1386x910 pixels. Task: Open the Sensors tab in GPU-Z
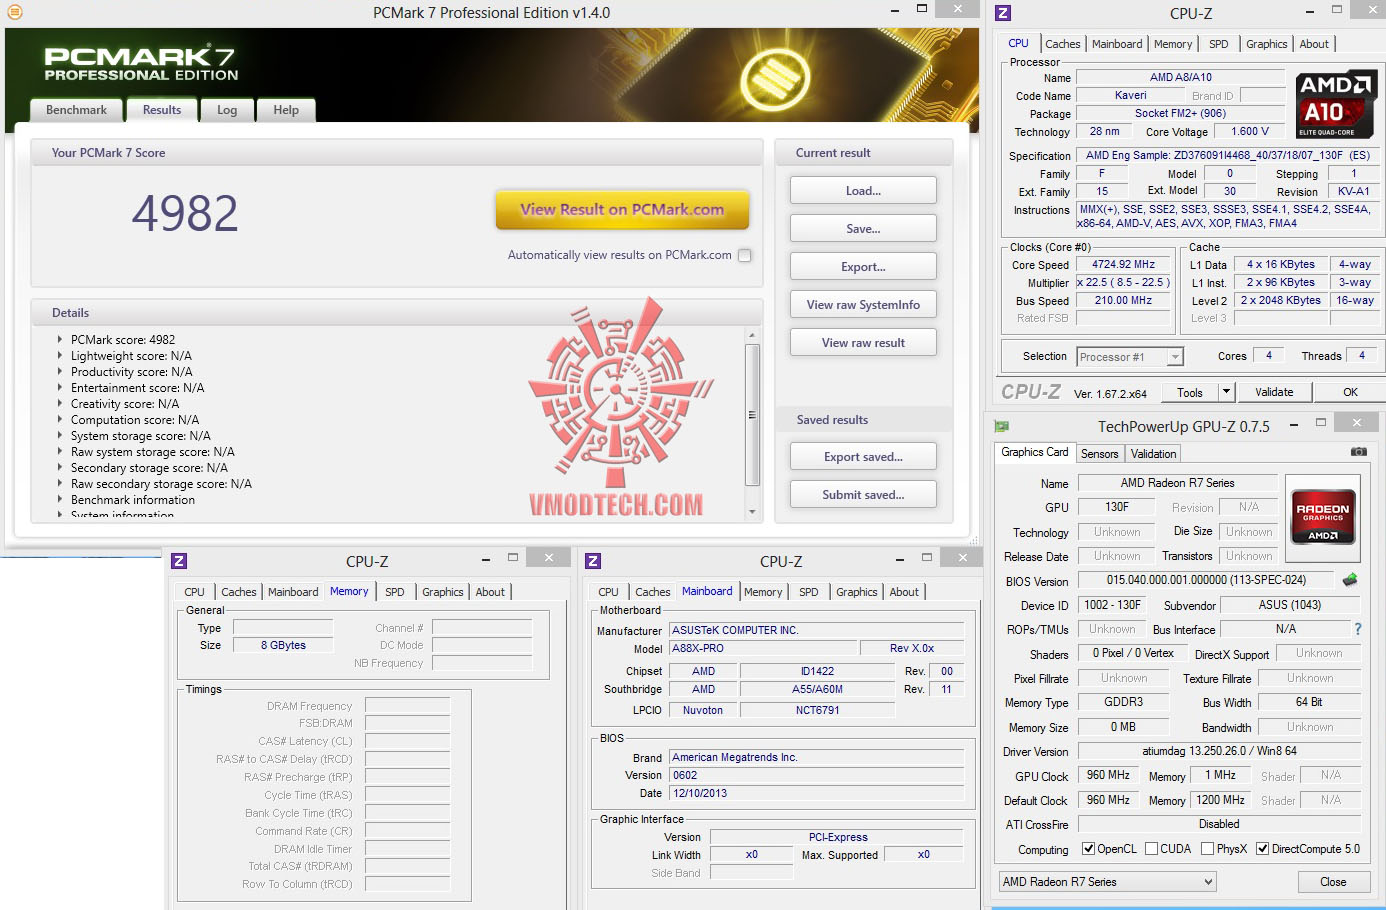tap(1099, 454)
